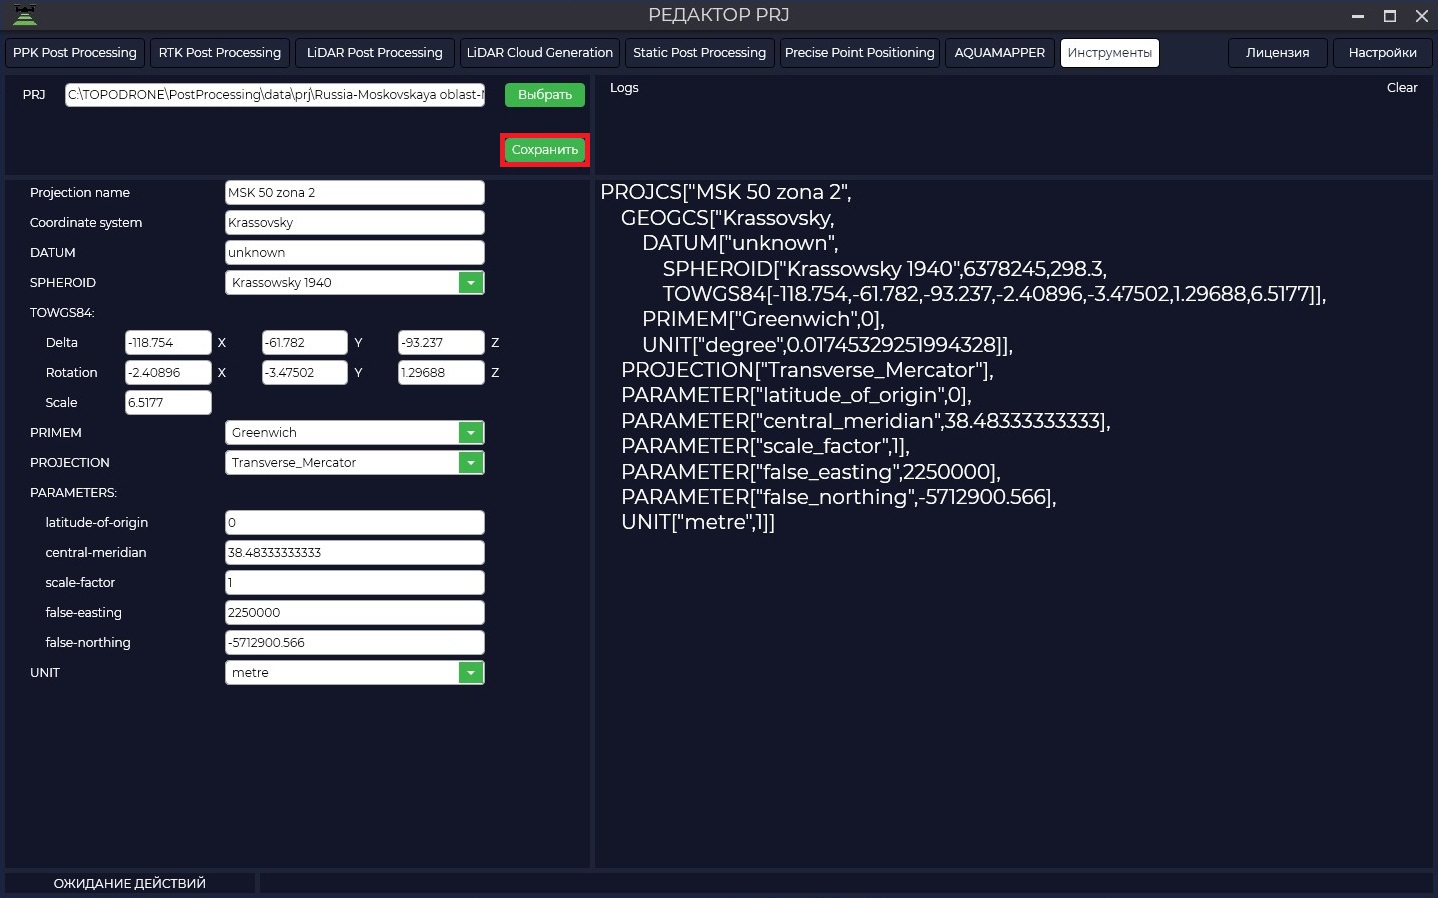Go to the AQUAMAPPER tab
1438x898 pixels.
click(x=999, y=53)
